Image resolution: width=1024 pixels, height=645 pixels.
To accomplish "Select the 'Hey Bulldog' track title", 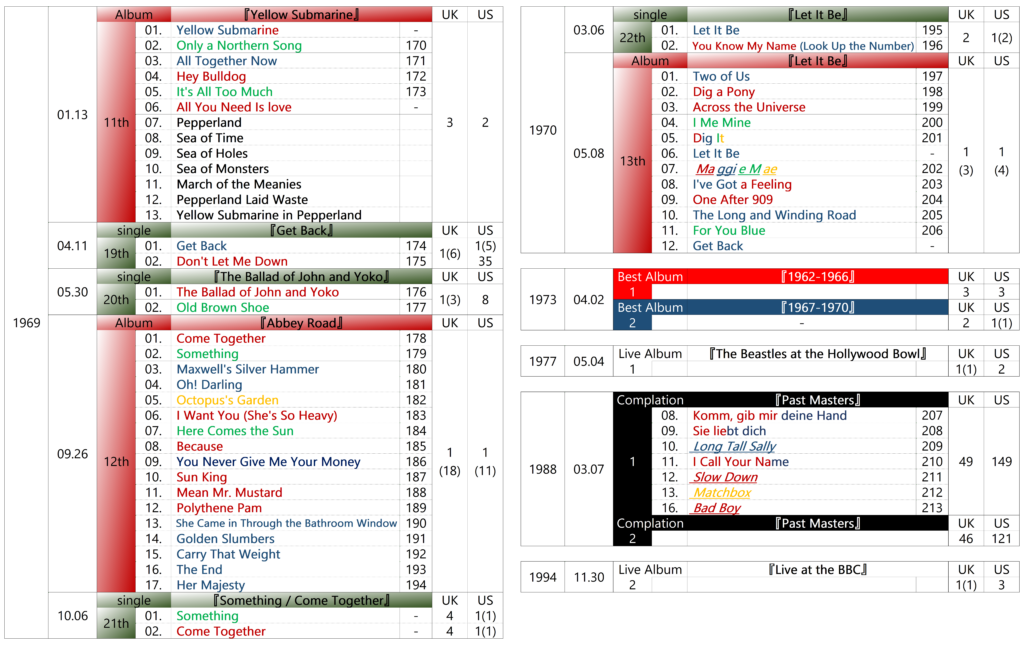I will tap(210, 77).
